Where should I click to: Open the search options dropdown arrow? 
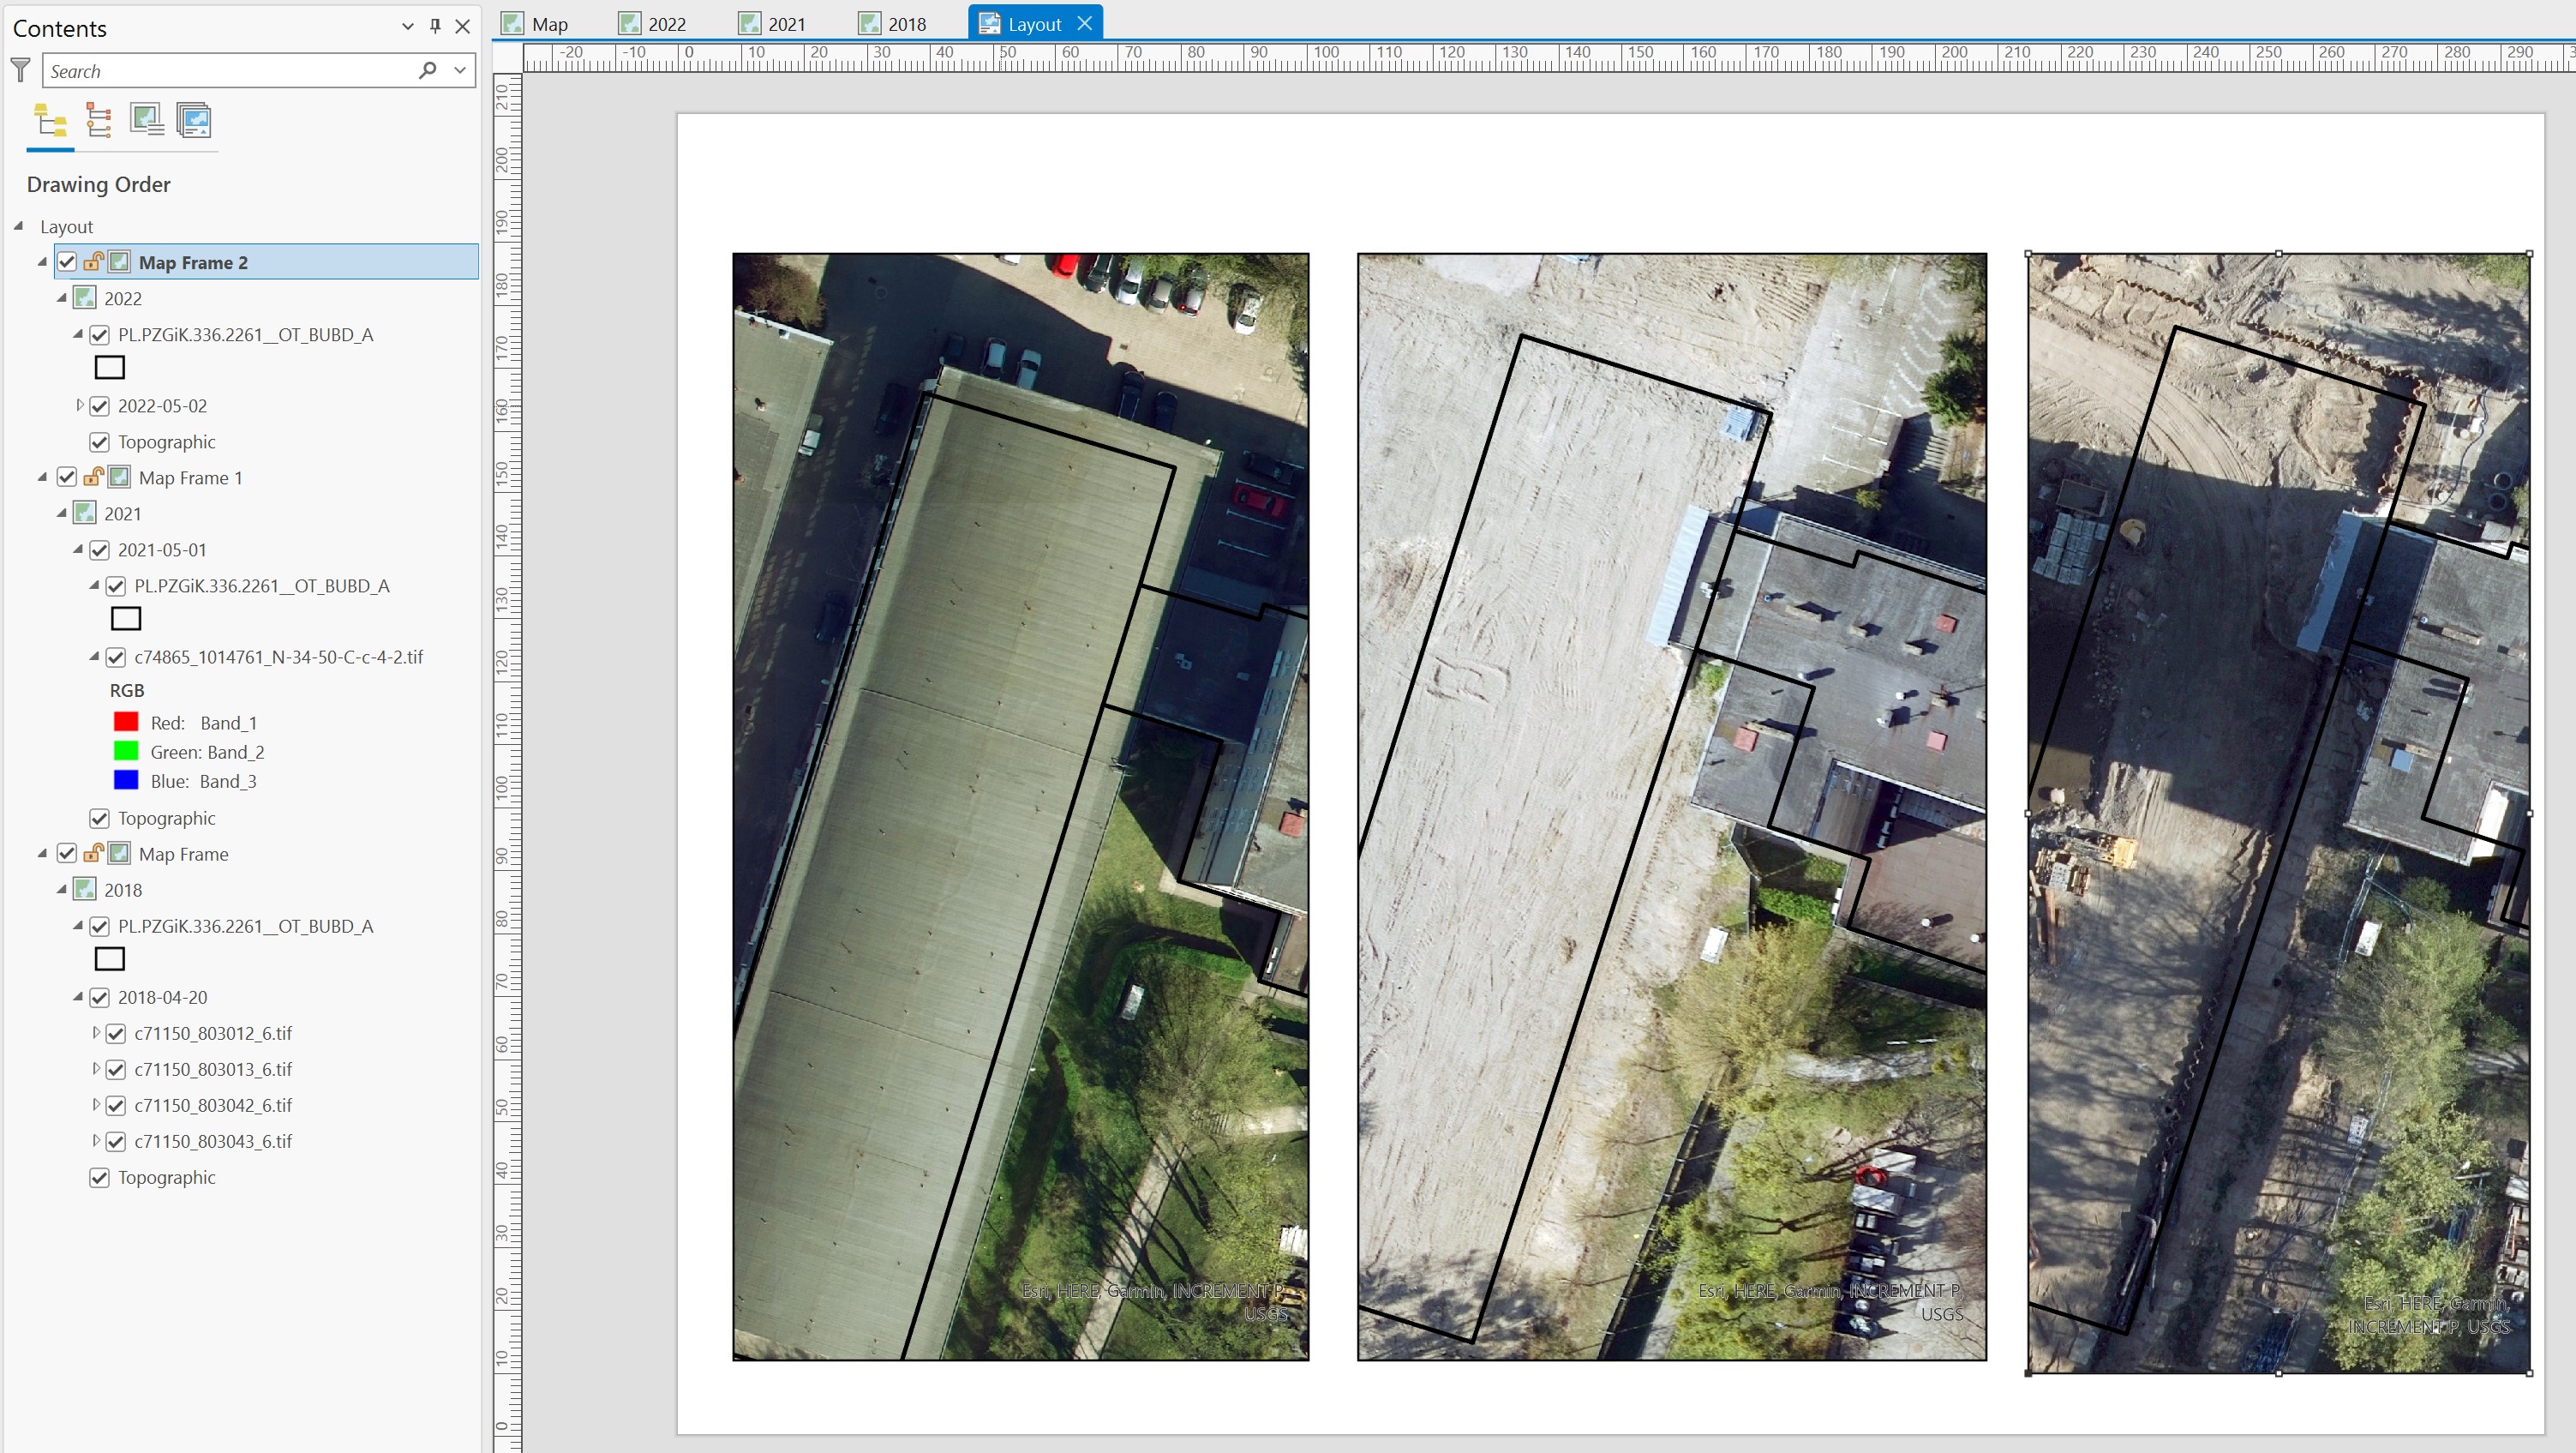click(x=460, y=70)
